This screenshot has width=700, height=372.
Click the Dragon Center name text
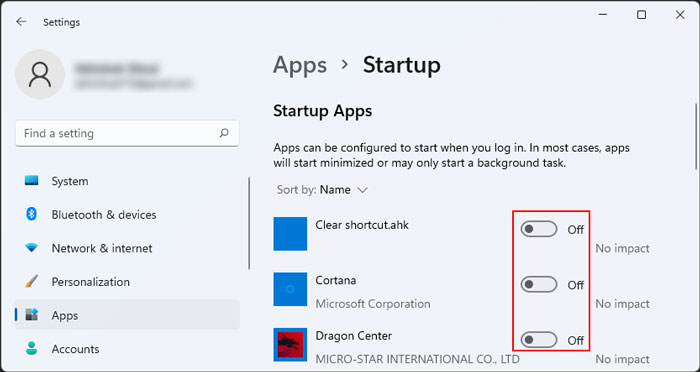[x=354, y=336]
